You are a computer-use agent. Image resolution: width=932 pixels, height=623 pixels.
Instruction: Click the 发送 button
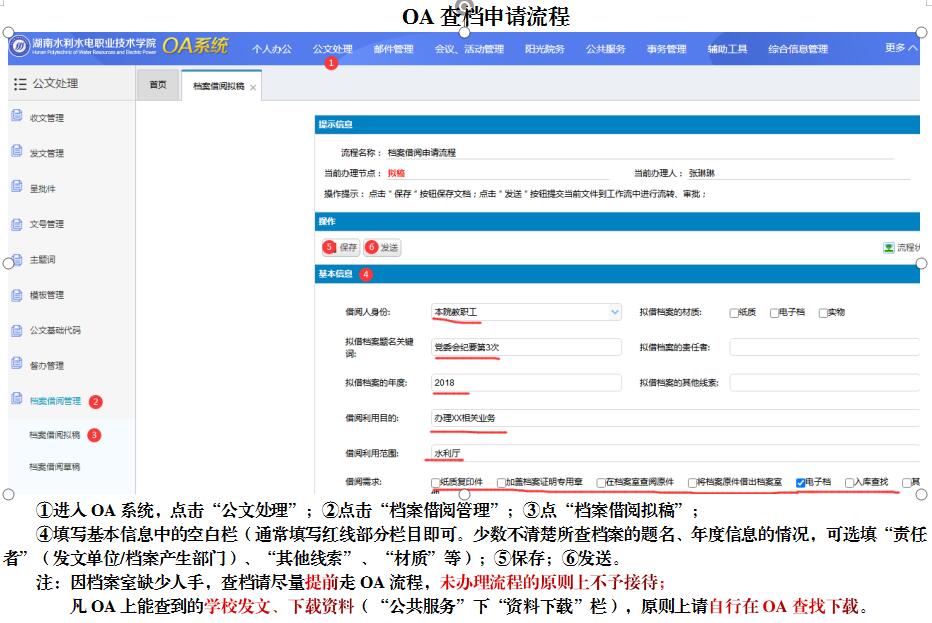pos(382,247)
